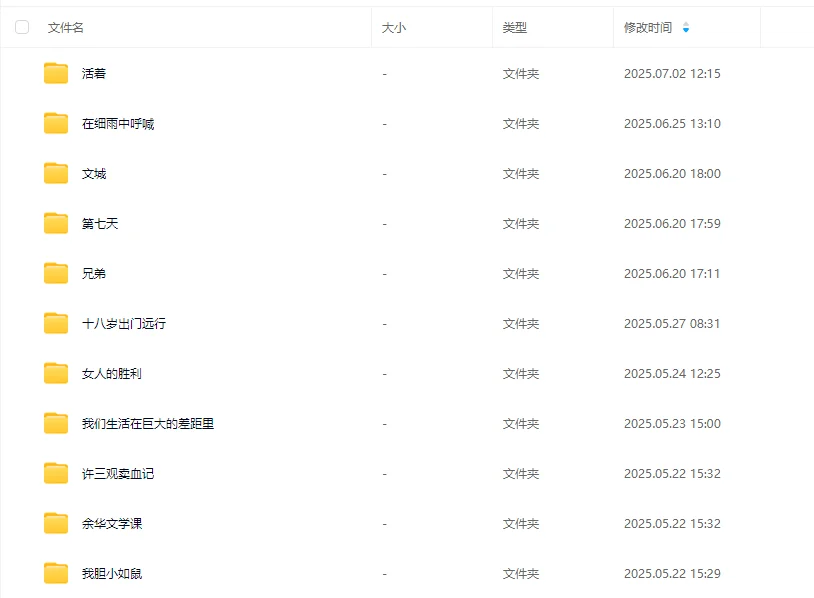
Task: Open the 十八岁出门远行 folder icon
Action: pyautogui.click(x=56, y=323)
